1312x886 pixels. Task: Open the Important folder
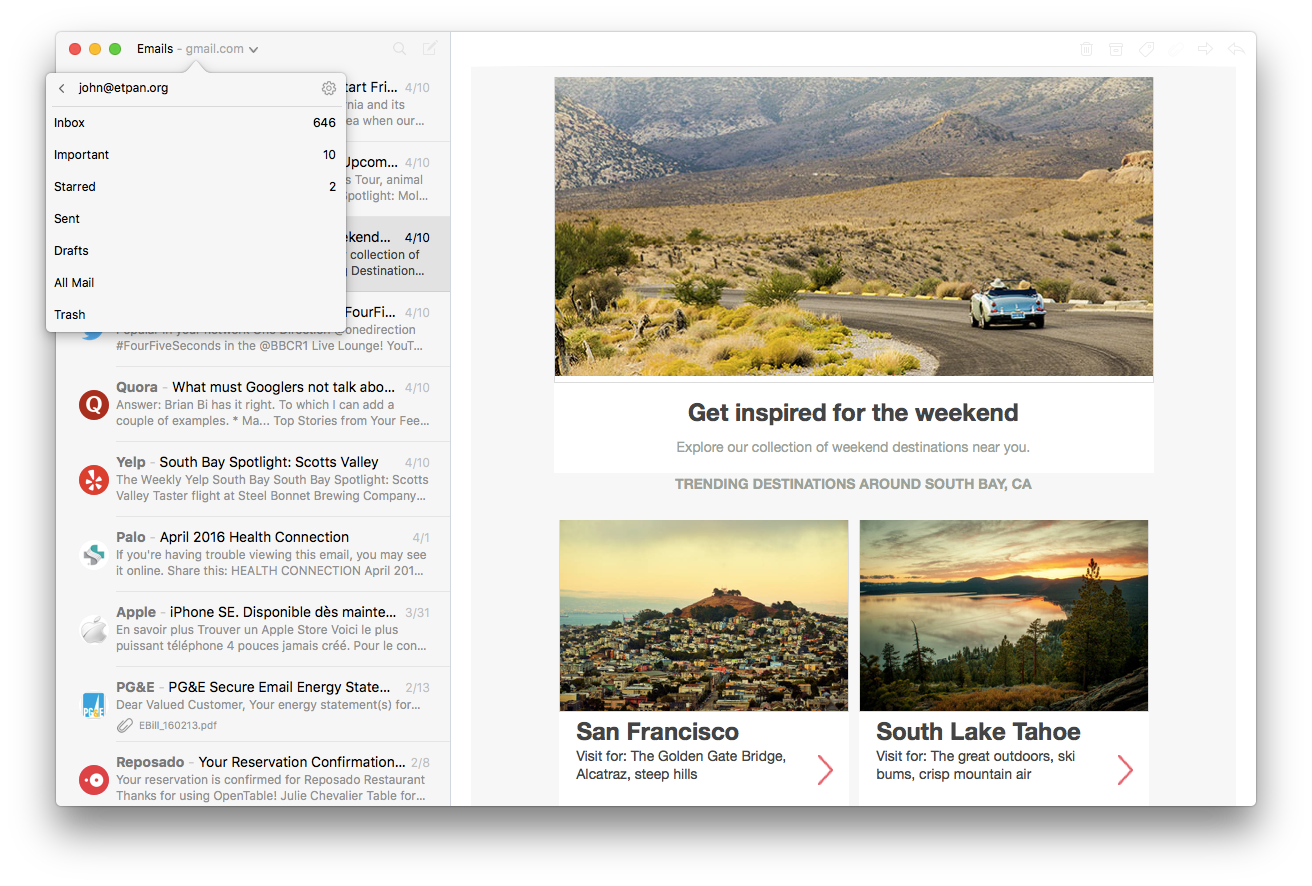pos(196,155)
